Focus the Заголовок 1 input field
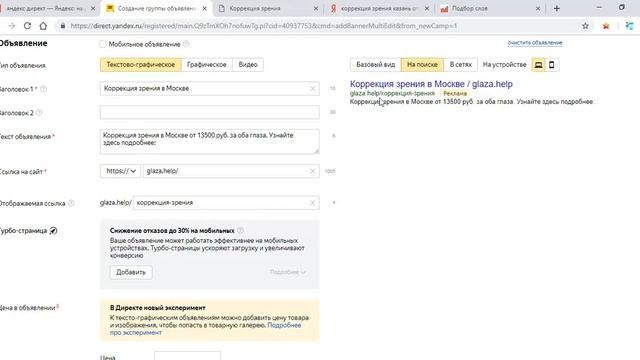The width and height of the screenshot is (640, 360). coord(209,89)
